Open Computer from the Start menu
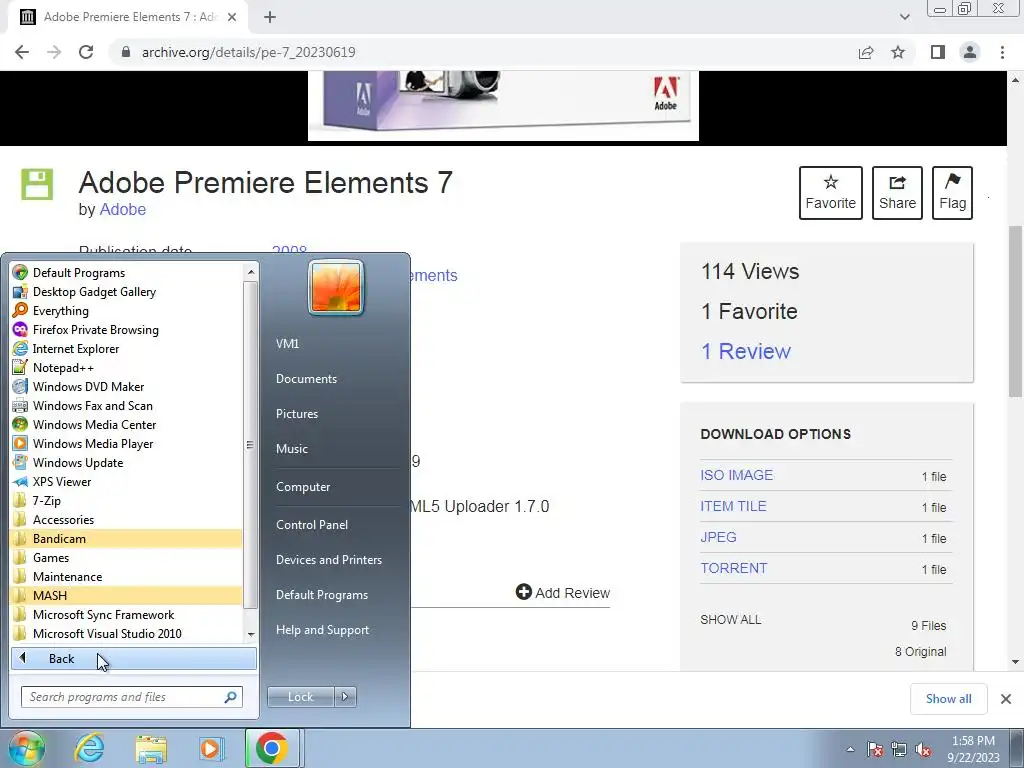Screen dimensions: 1024x768 [302, 487]
